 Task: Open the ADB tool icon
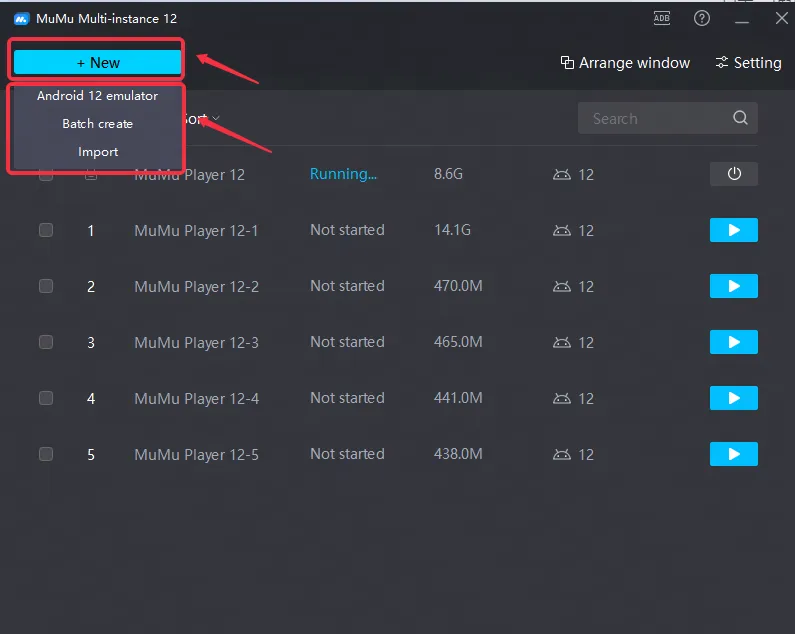(x=662, y=19)
